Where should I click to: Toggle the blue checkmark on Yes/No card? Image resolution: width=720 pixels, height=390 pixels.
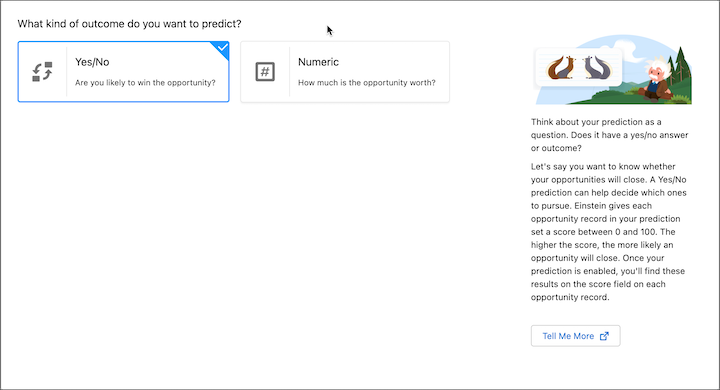click(222, 48)
